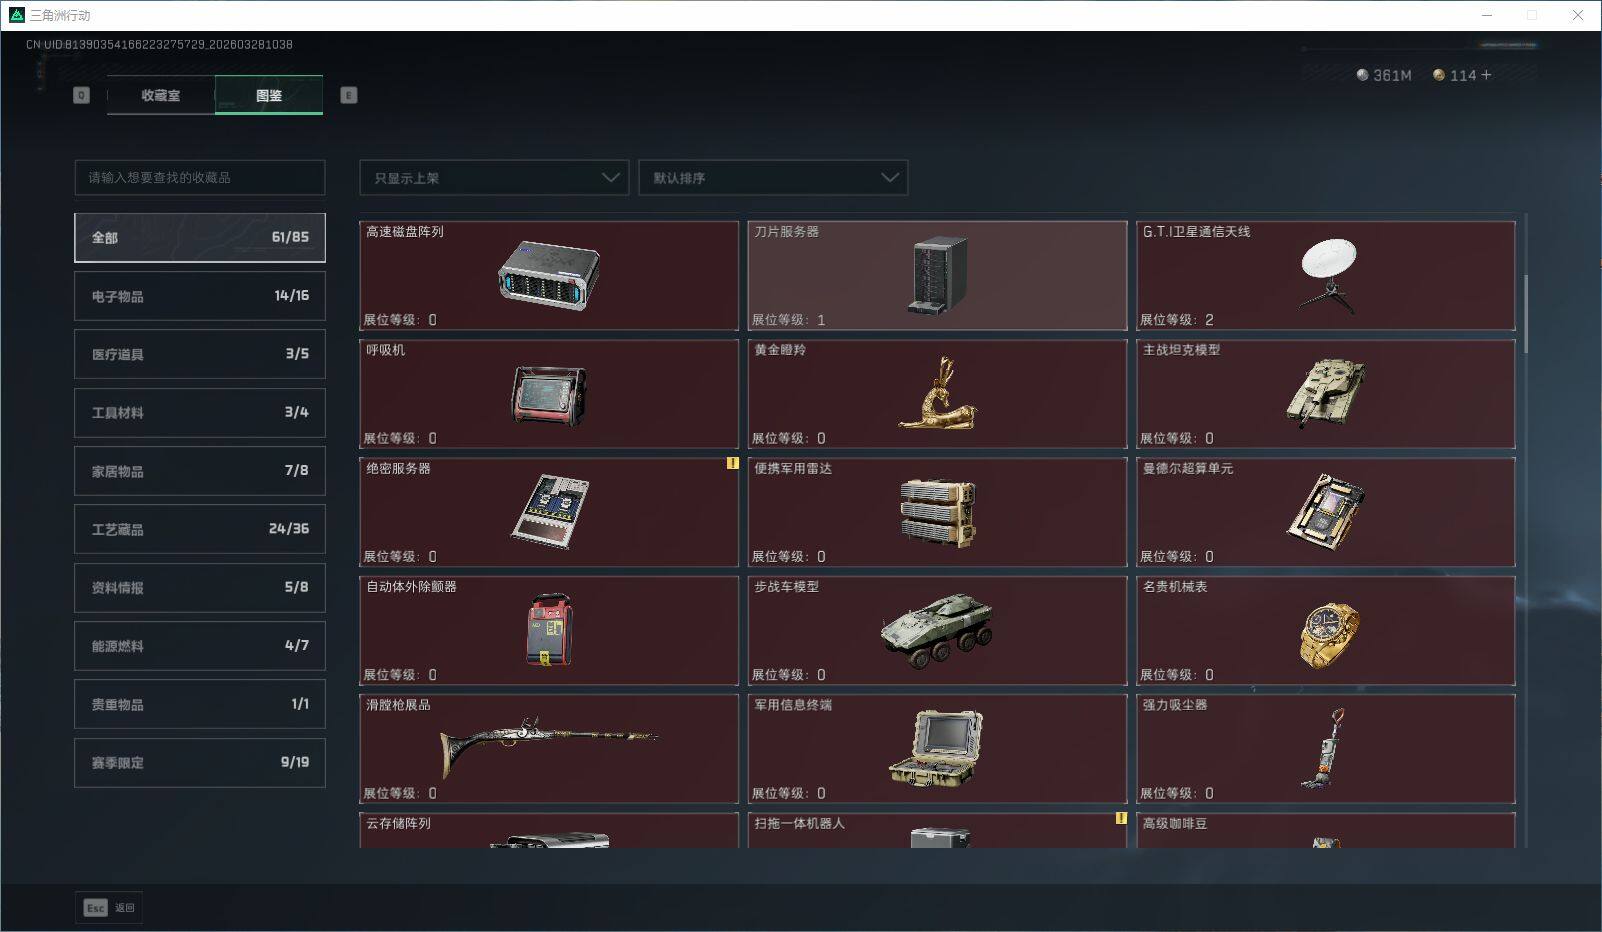Click the warning badge on 绝密服务器 card
The height and width of the screenshot is (932, 1602).
coord(731,462)
